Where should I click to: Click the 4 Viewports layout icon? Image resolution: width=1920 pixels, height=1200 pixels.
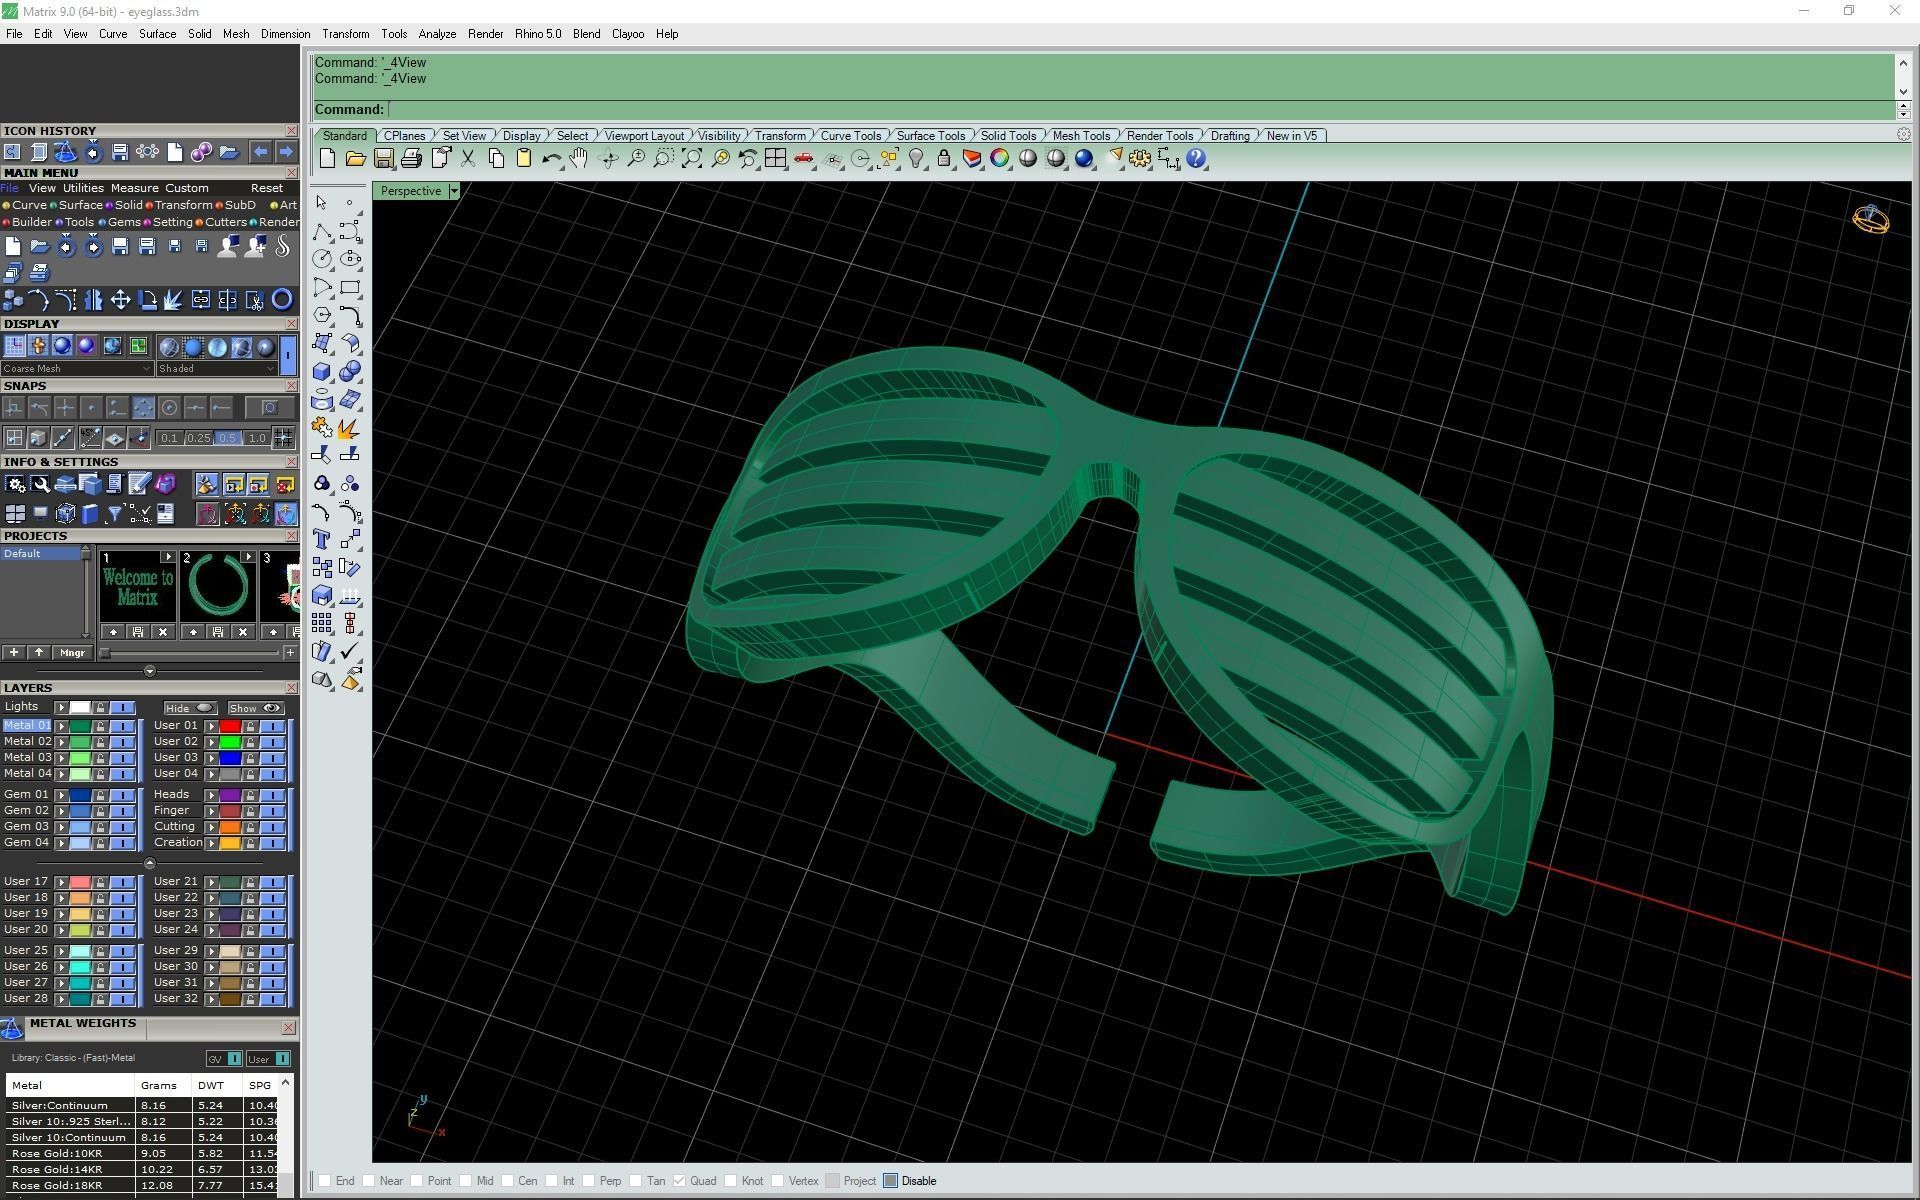pos(775,158)
